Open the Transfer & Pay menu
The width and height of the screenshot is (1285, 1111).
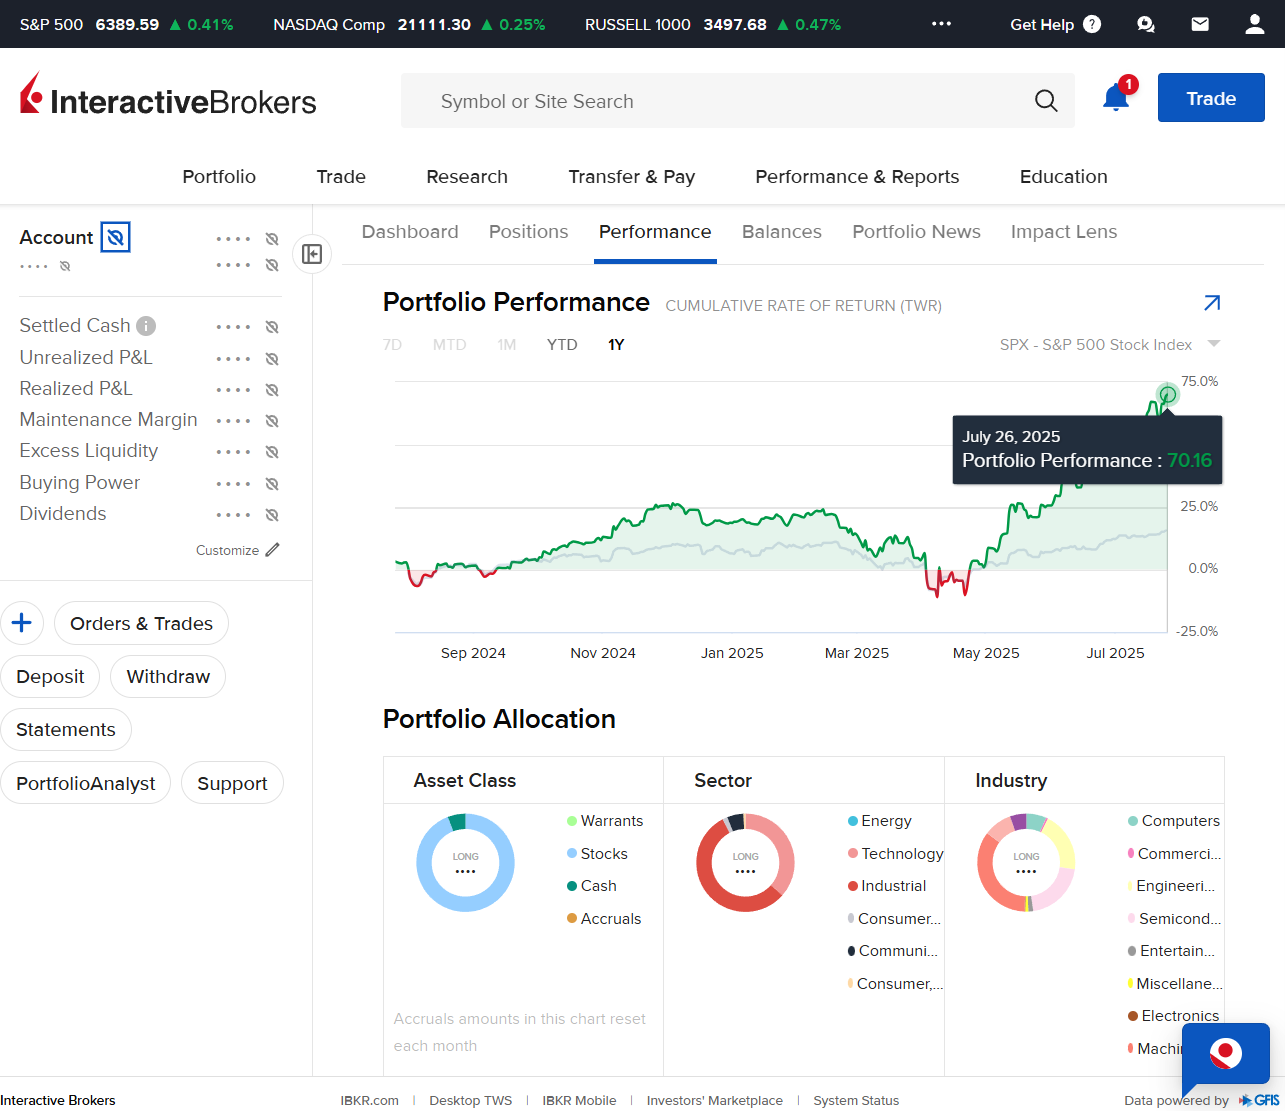pos(632,177)
